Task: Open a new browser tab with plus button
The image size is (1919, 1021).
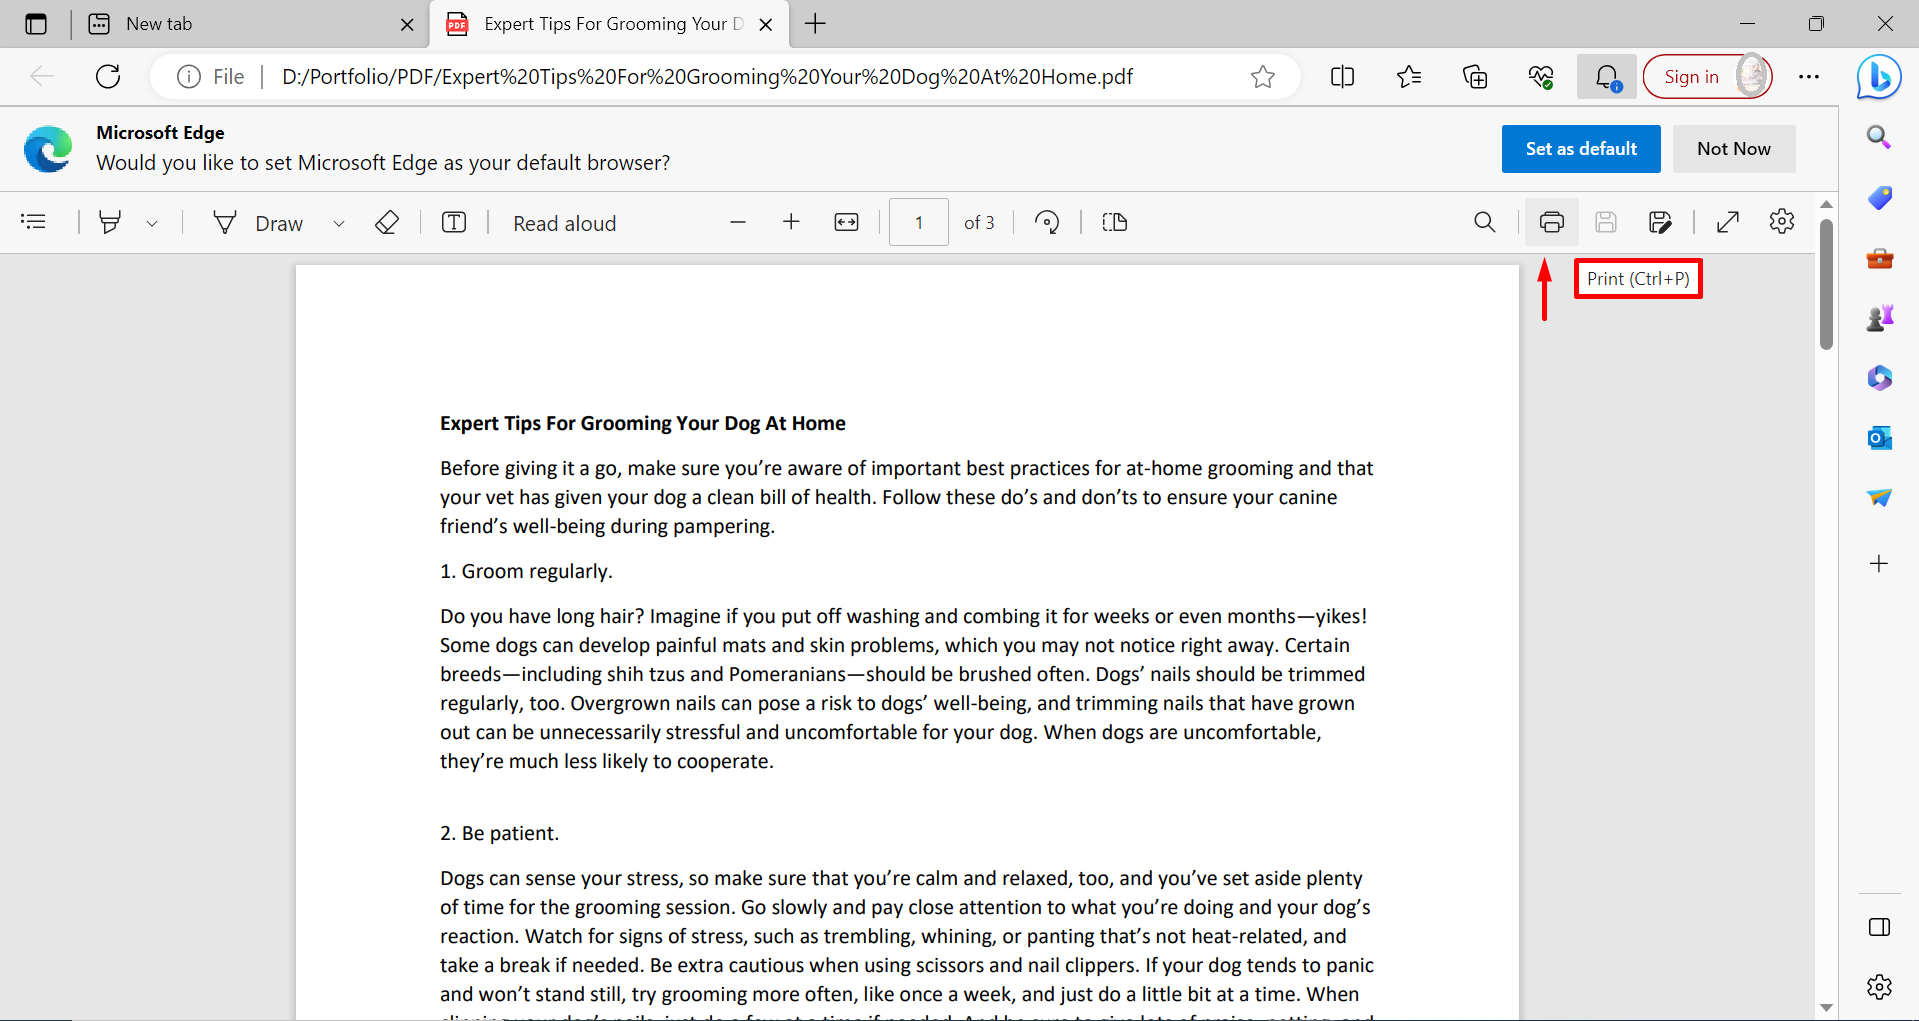Action: [816, 24]
